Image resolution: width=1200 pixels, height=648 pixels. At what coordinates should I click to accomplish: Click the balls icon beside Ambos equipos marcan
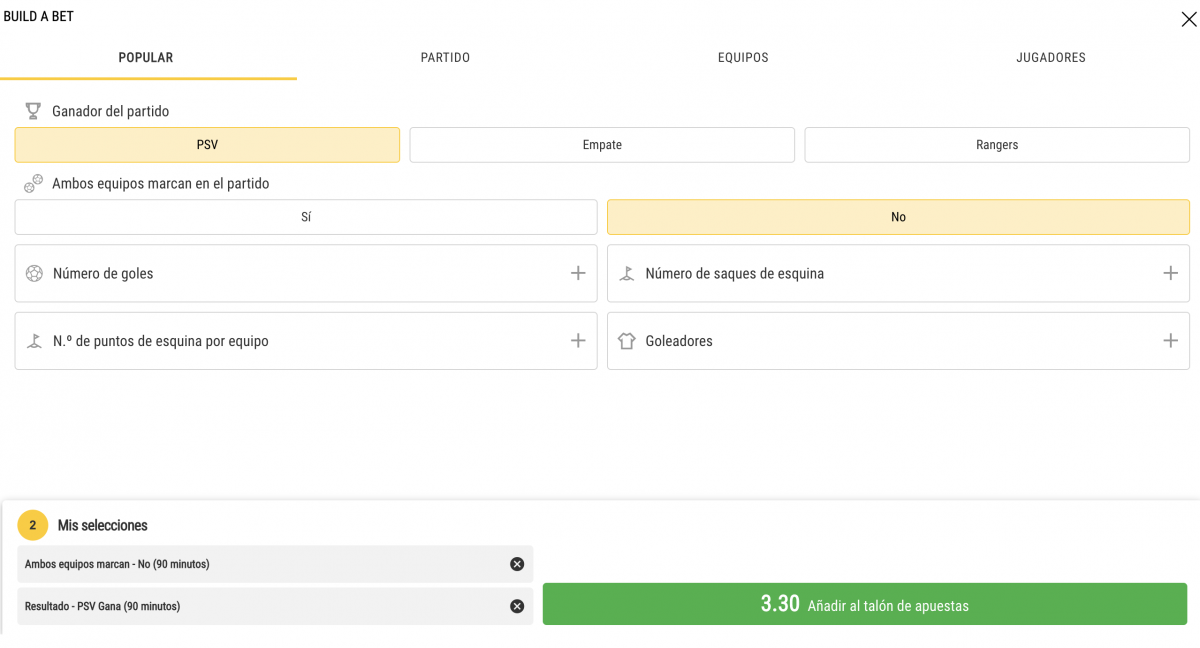(x=33, y=184)
